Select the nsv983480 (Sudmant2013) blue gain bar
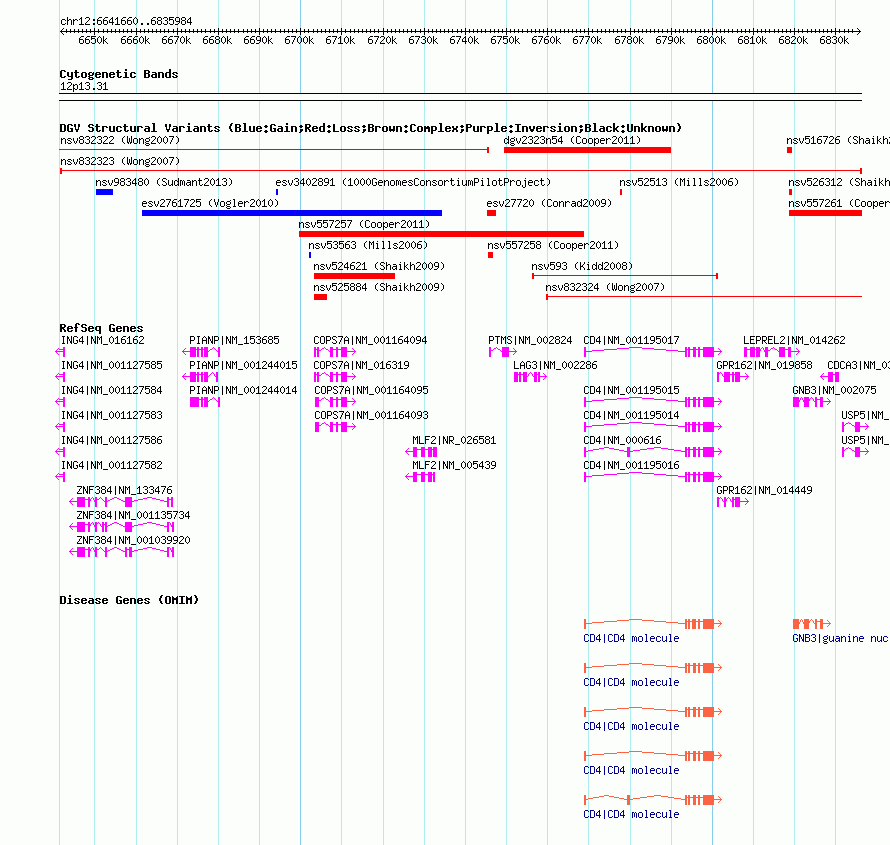The image size is (890, 845). (x=104, y=192)
